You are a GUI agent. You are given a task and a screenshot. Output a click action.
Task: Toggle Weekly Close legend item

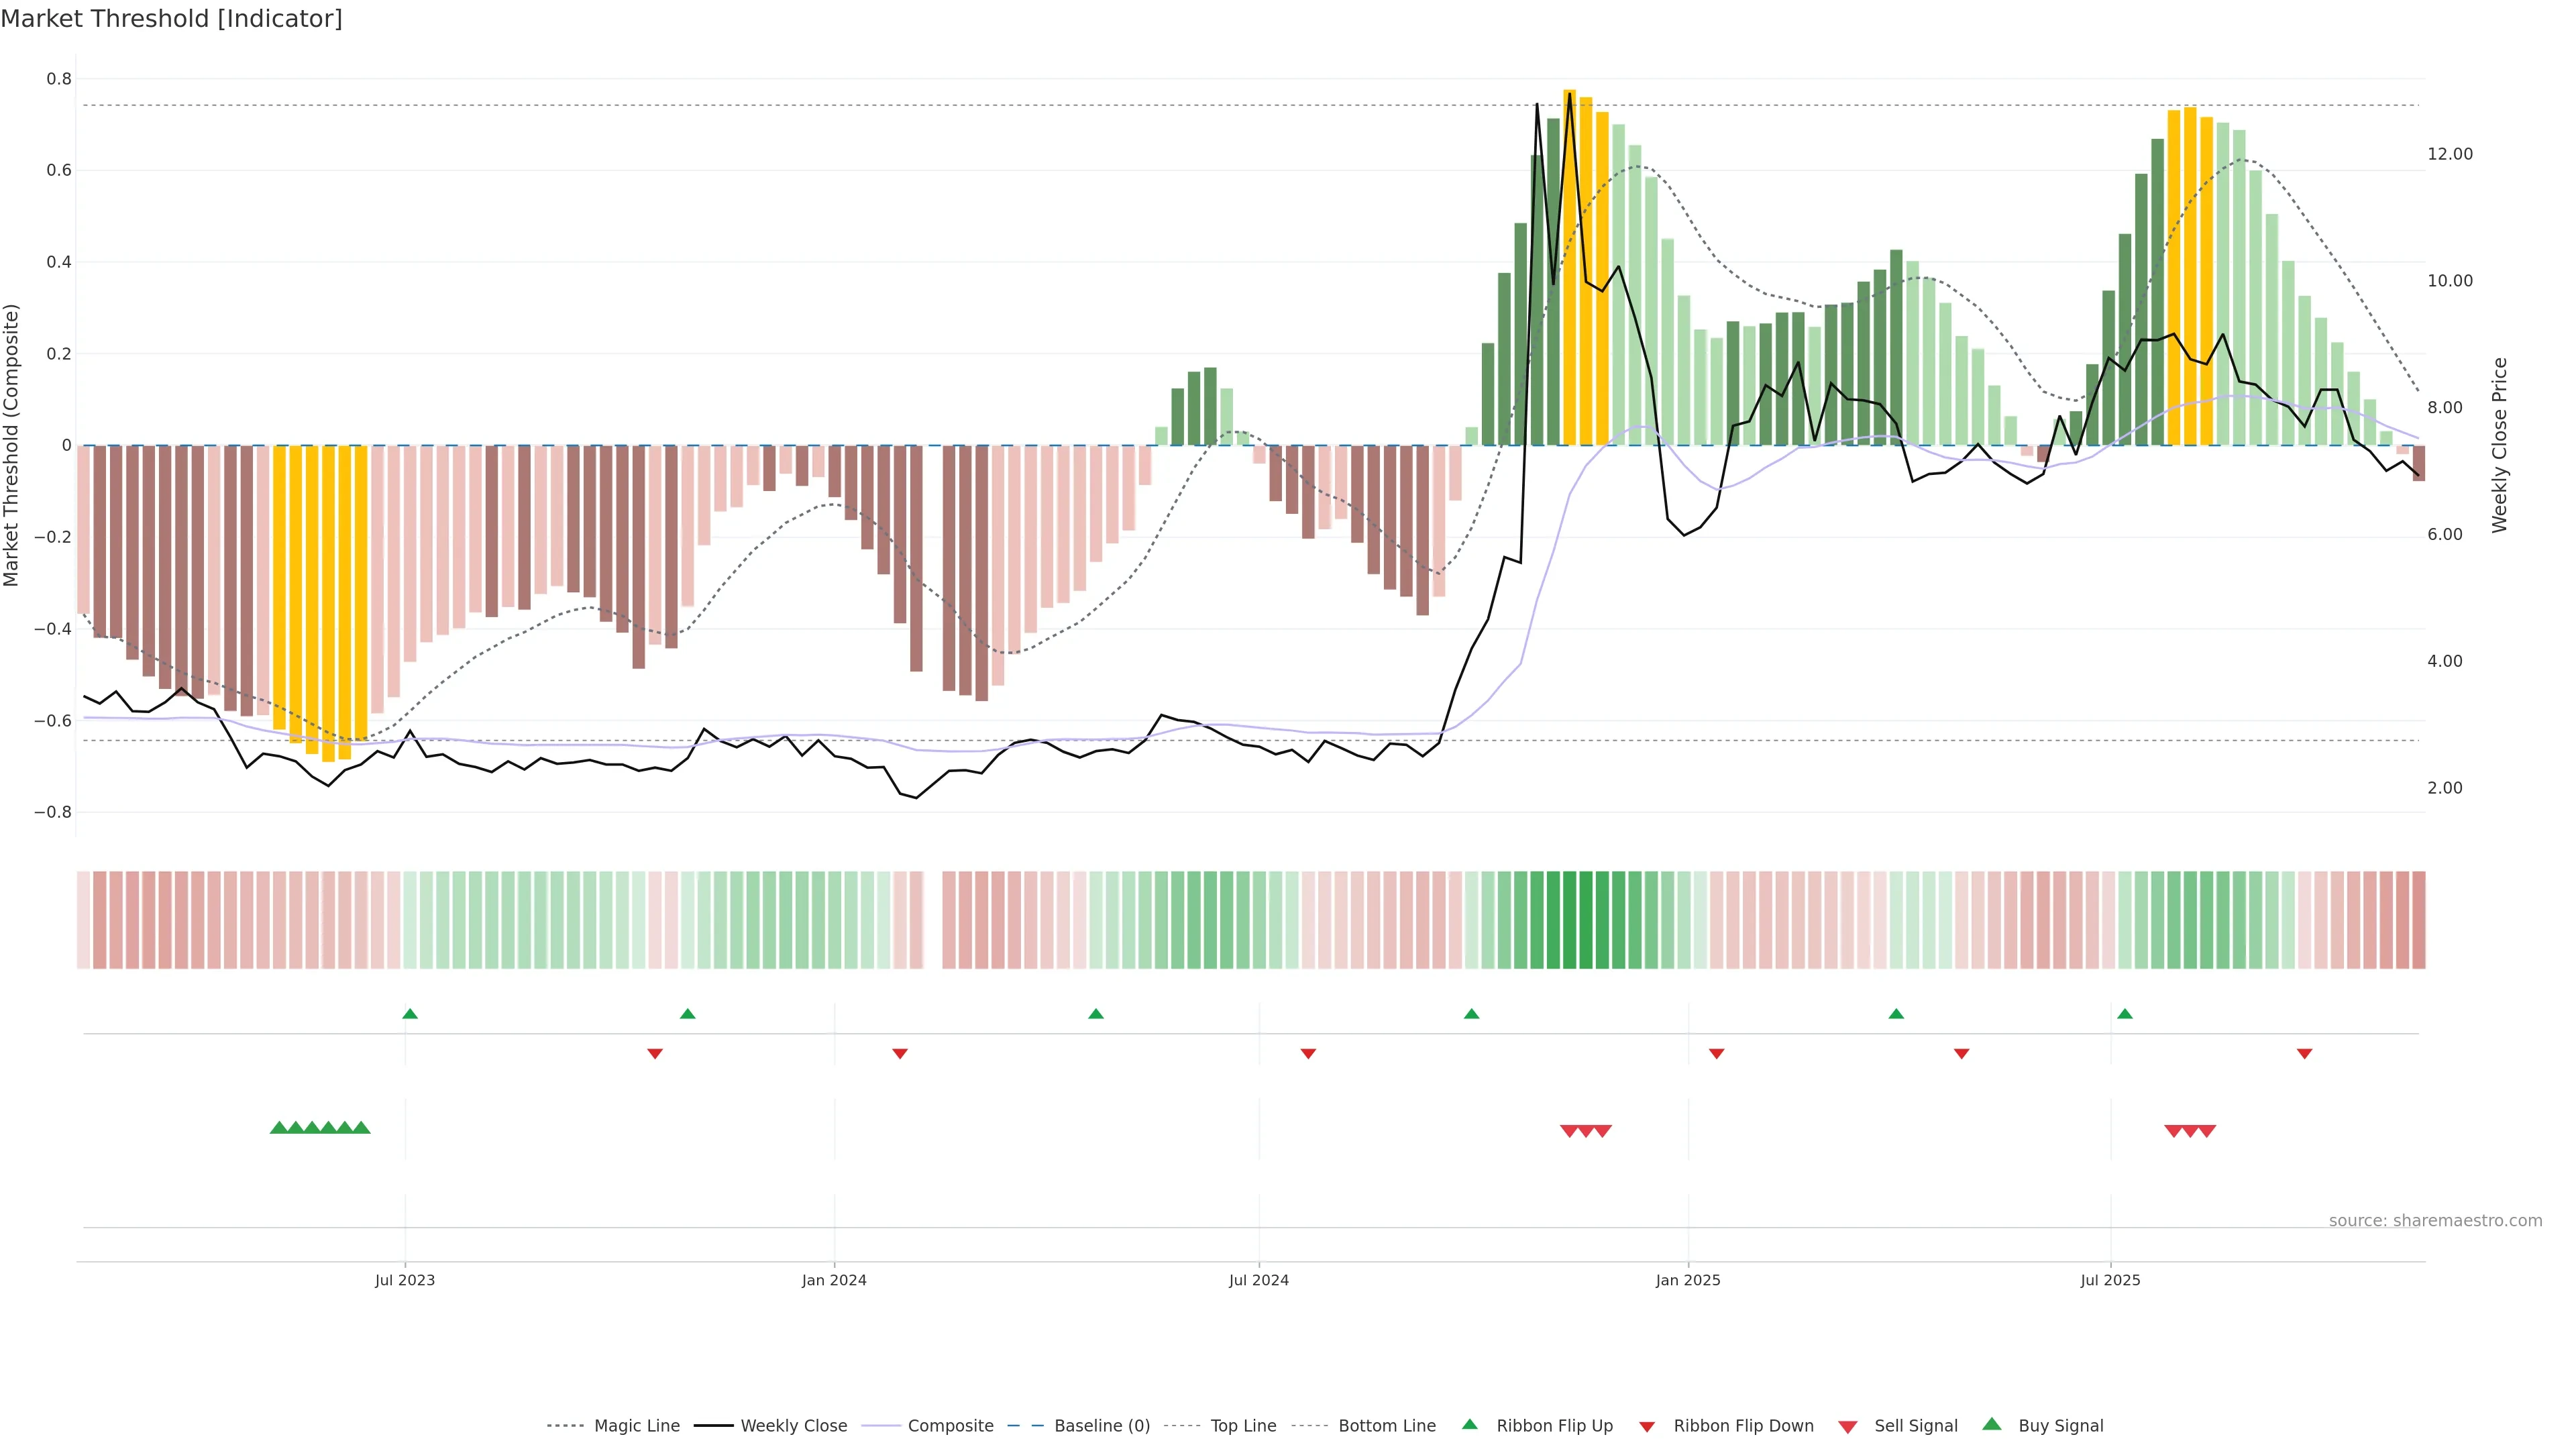tap(793, 1425)
